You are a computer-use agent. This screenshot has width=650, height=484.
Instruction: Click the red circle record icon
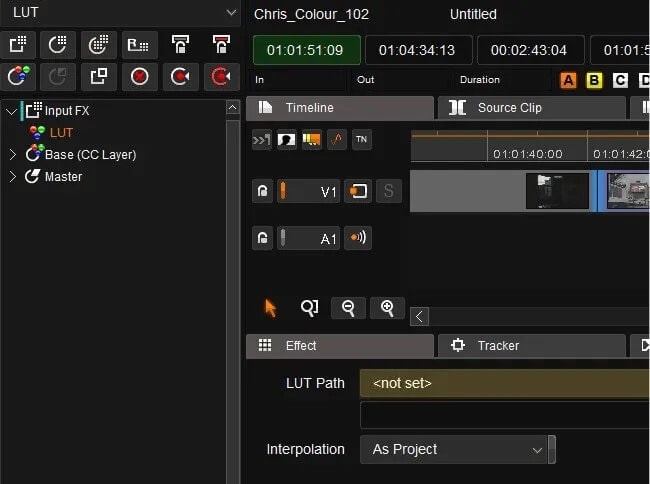pyautogui.click(x=140, y=77)
